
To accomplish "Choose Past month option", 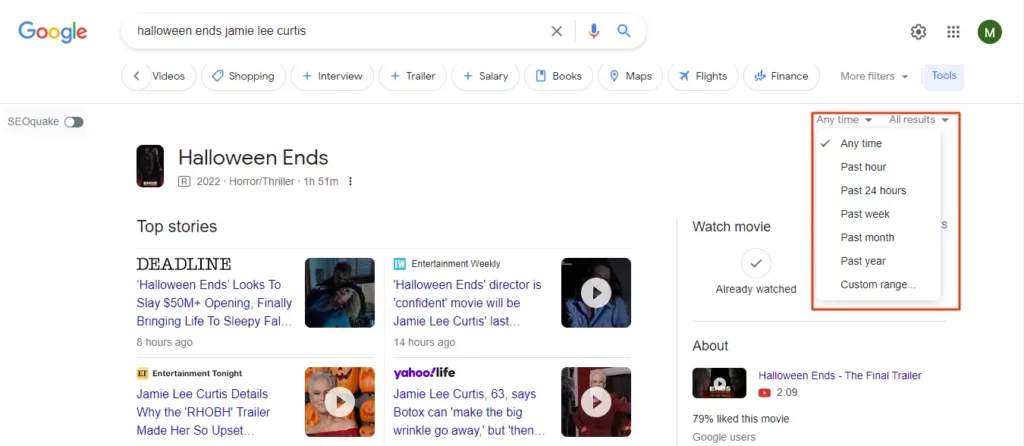I will (878, 238).
